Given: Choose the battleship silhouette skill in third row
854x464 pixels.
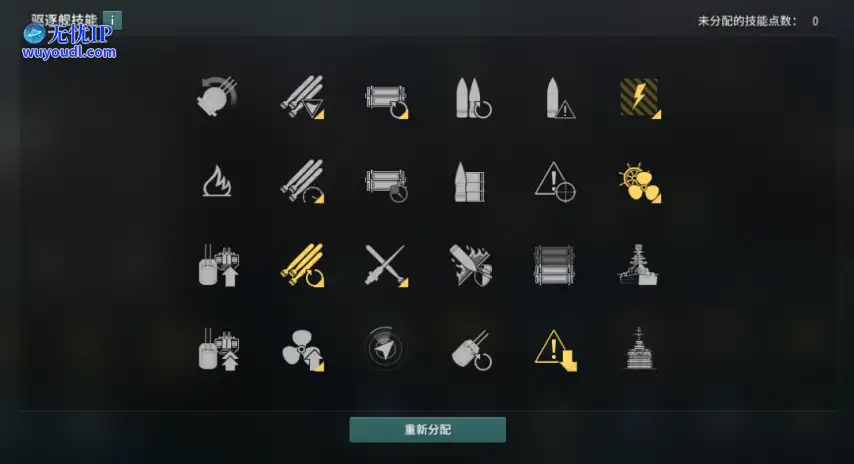Looking at the screenshot, I should [638, 265].
